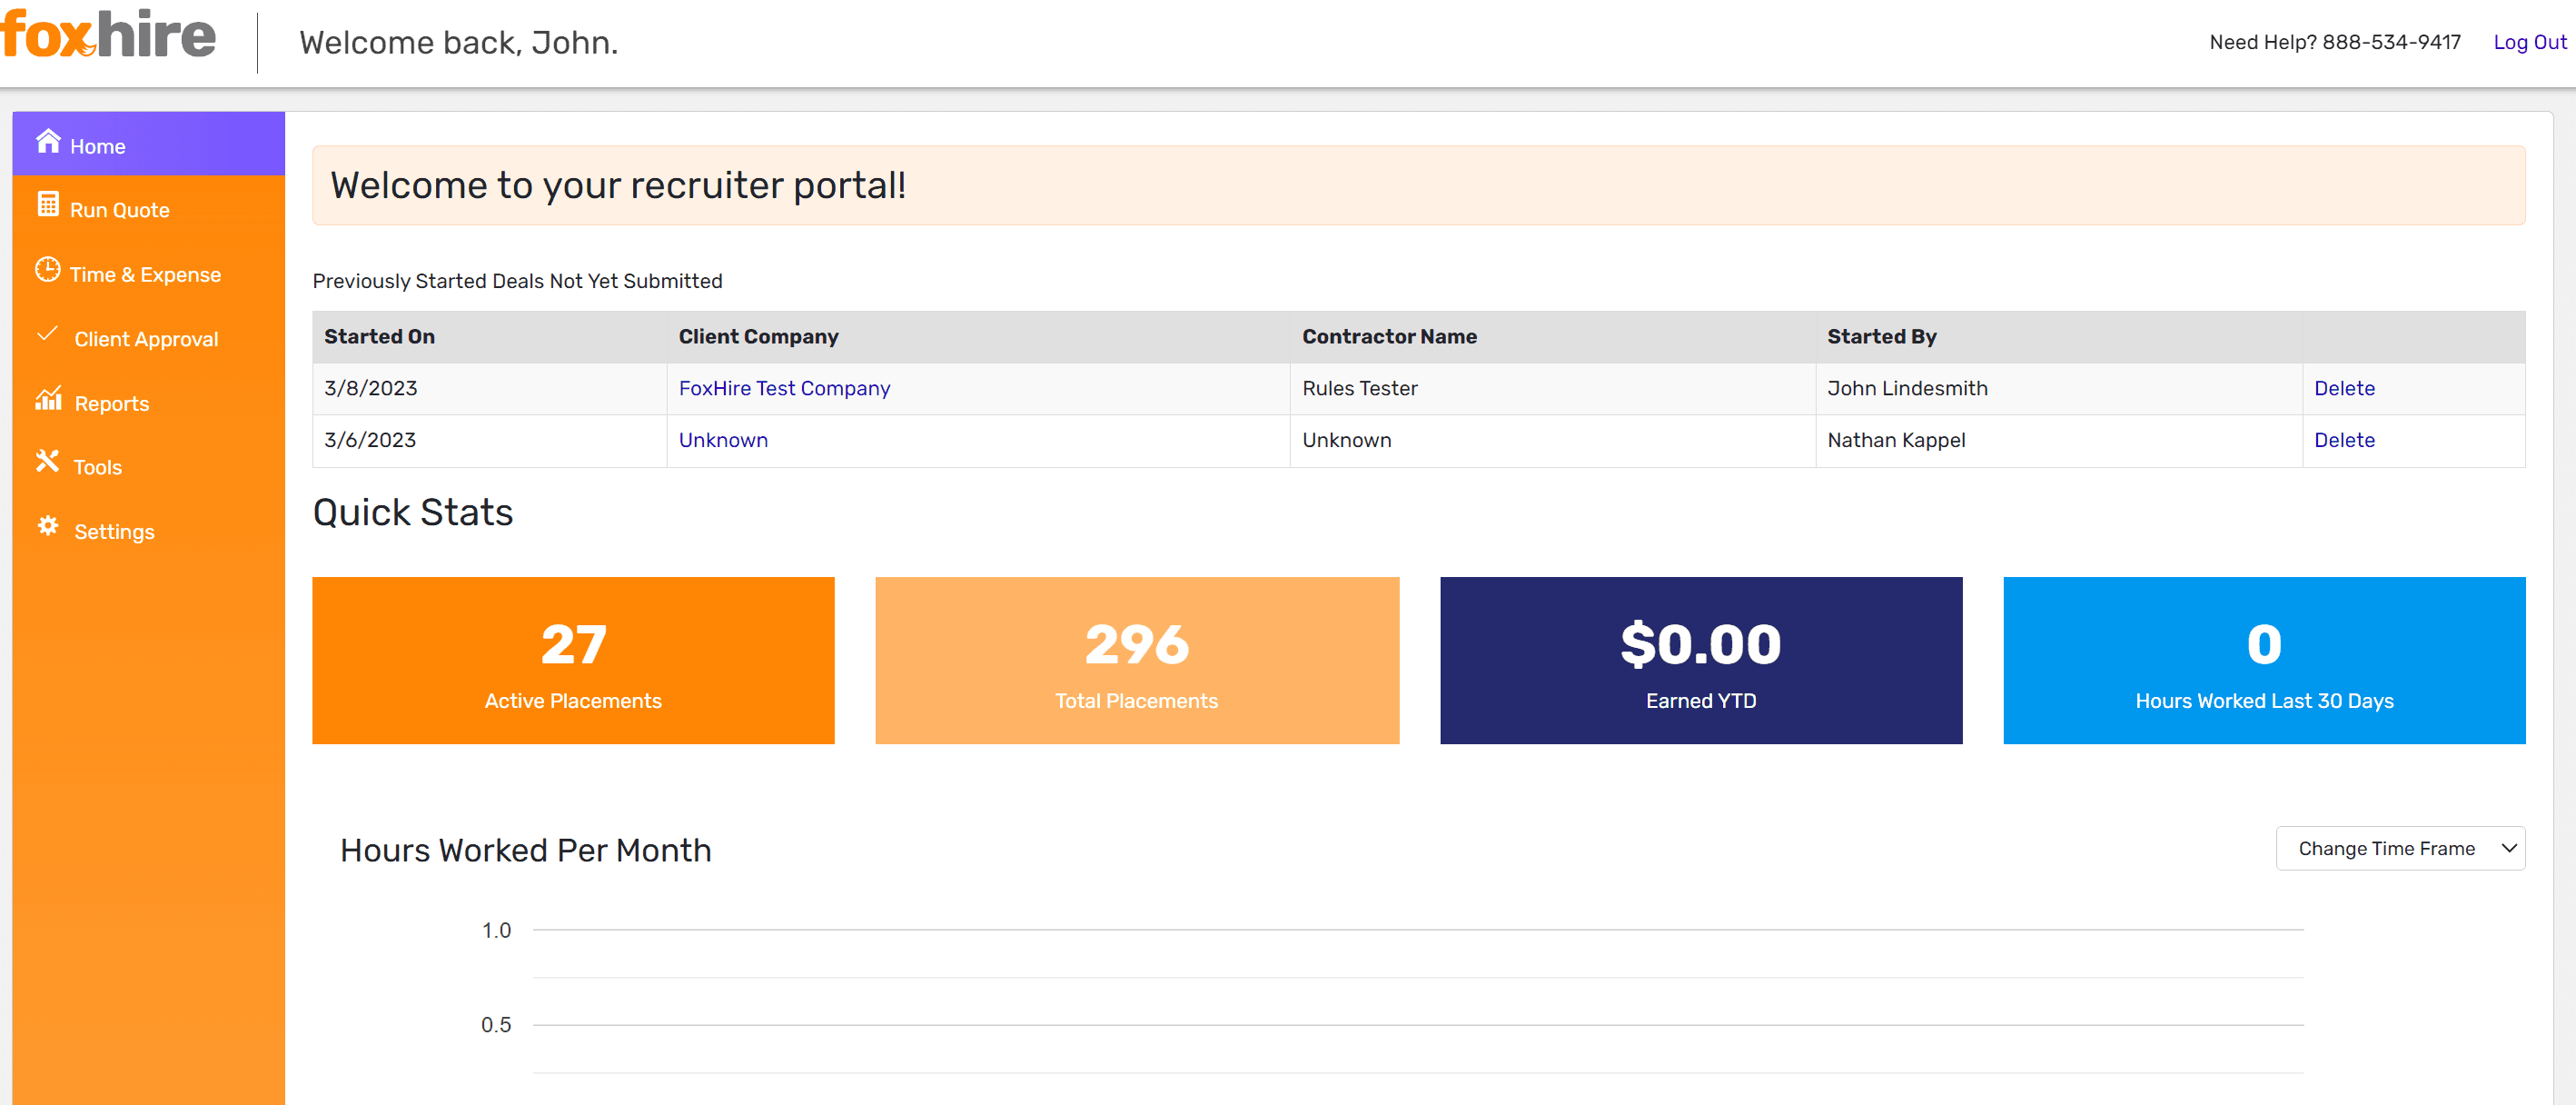Open the Unknown client company link

(x=723, y=441)
